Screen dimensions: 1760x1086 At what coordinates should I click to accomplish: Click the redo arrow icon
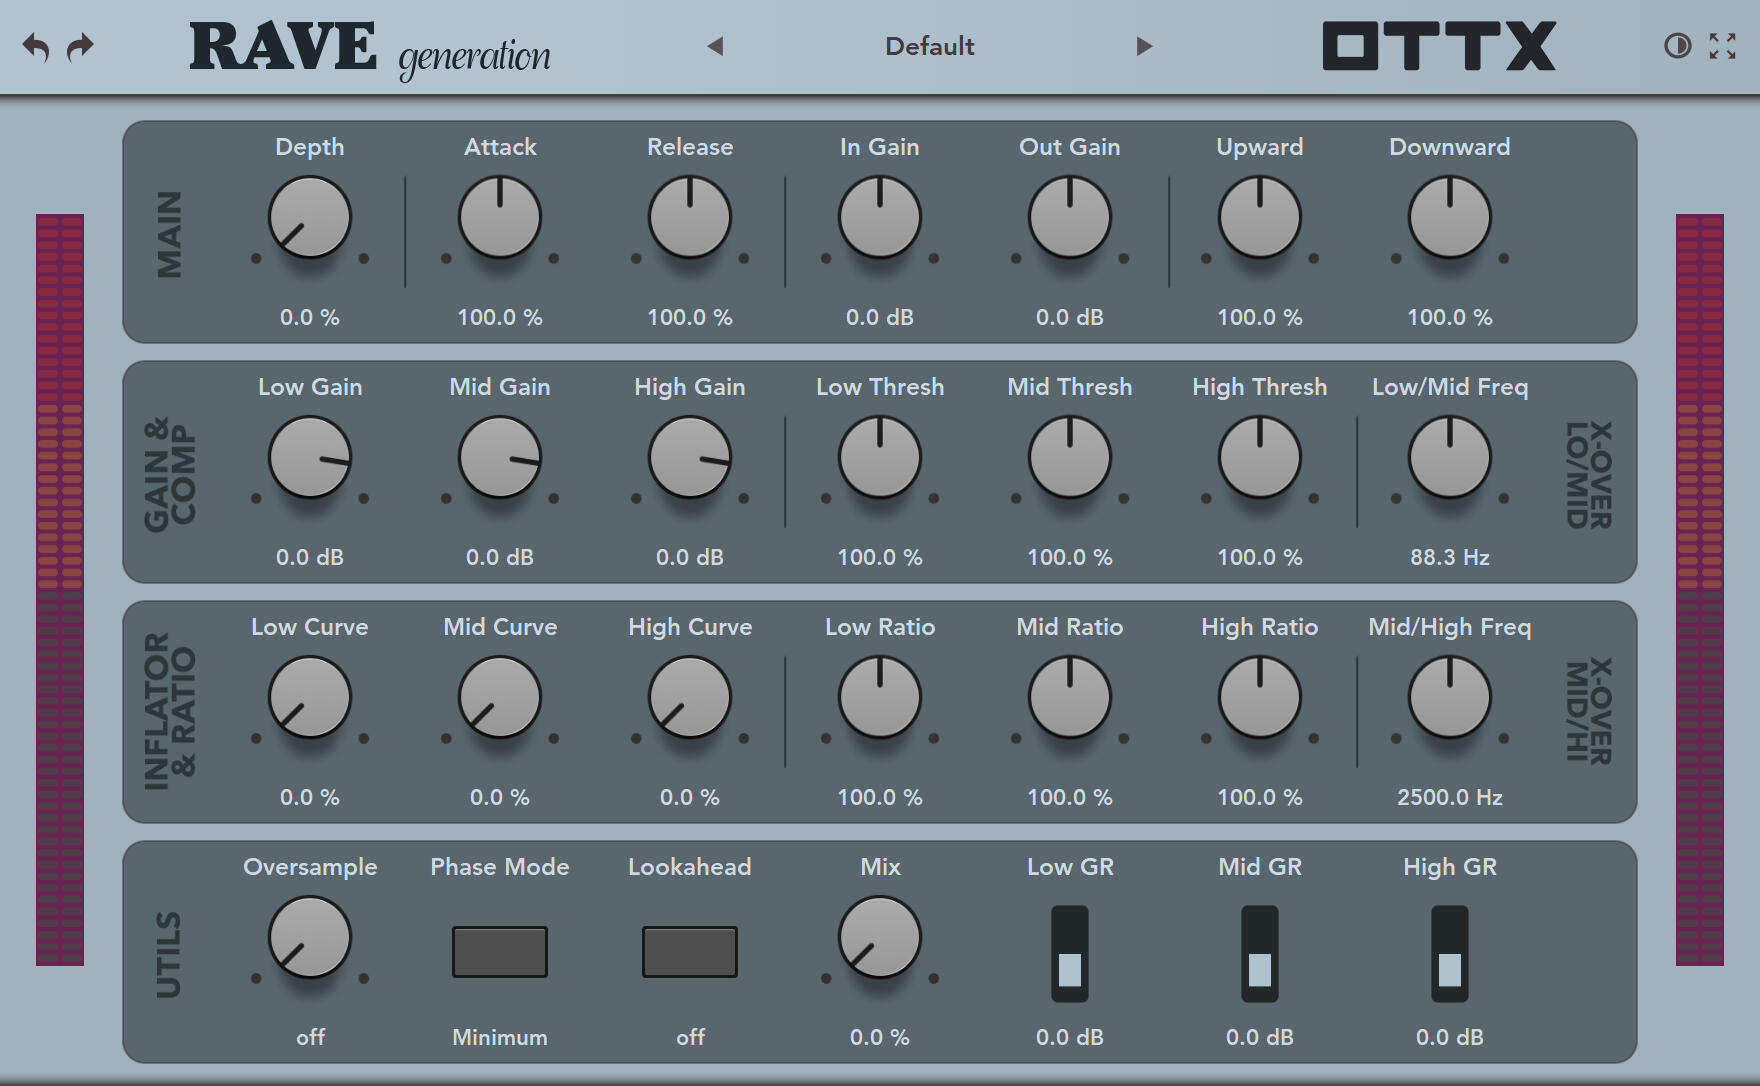(x=80, y=47)
